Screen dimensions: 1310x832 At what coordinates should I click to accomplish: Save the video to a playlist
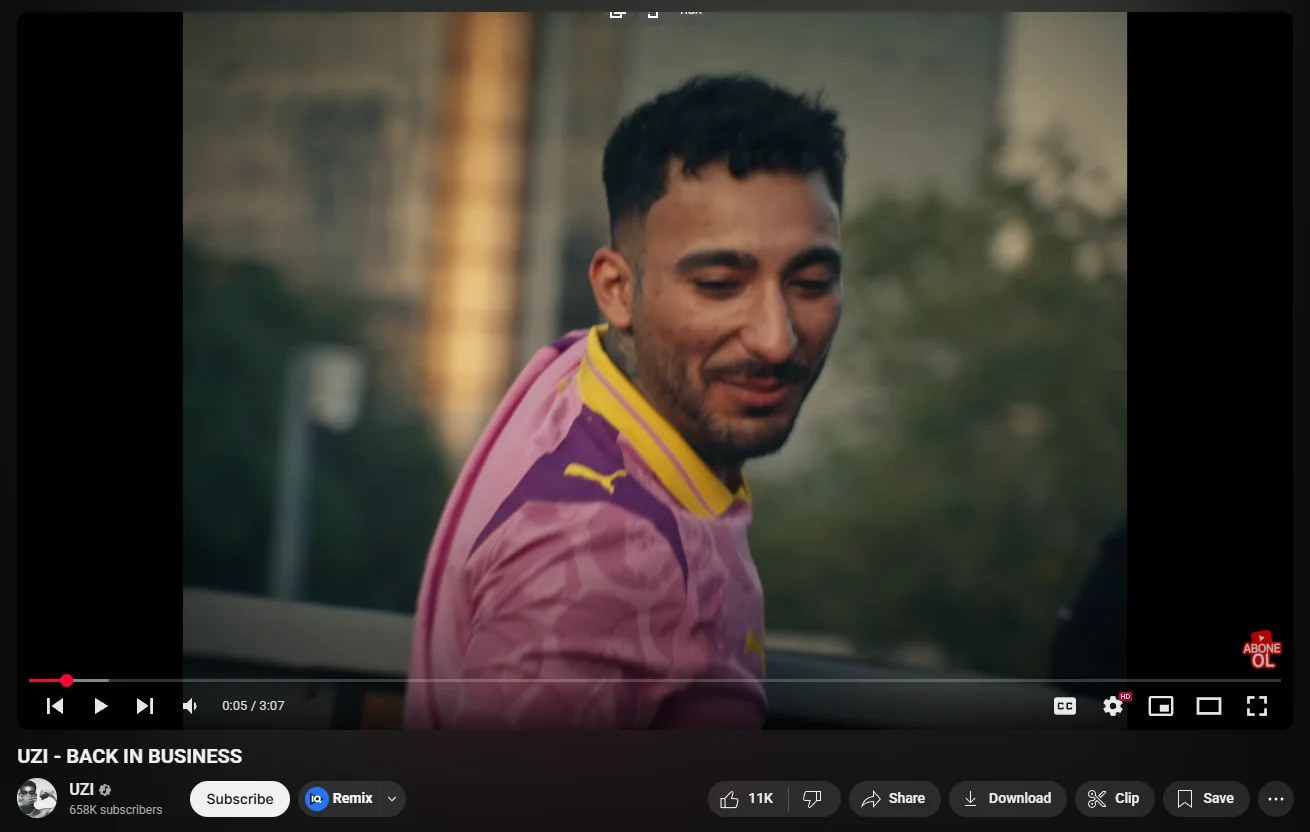(1206, 798)
